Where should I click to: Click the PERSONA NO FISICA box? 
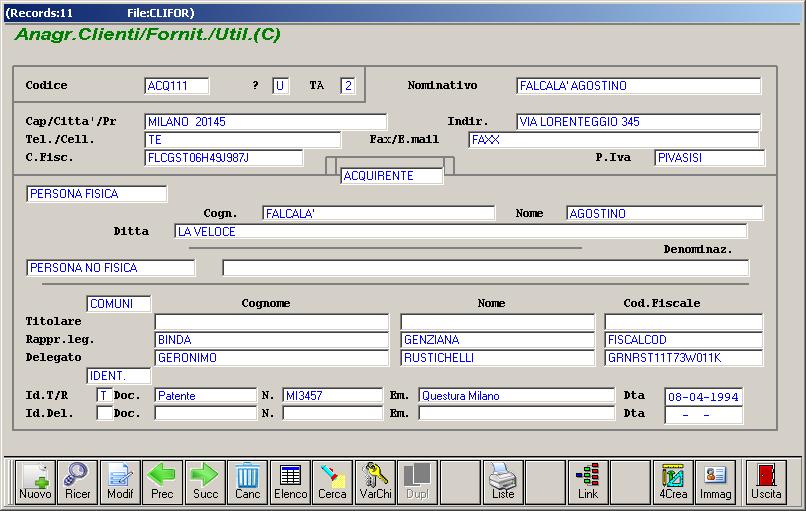tap(111, 268)
